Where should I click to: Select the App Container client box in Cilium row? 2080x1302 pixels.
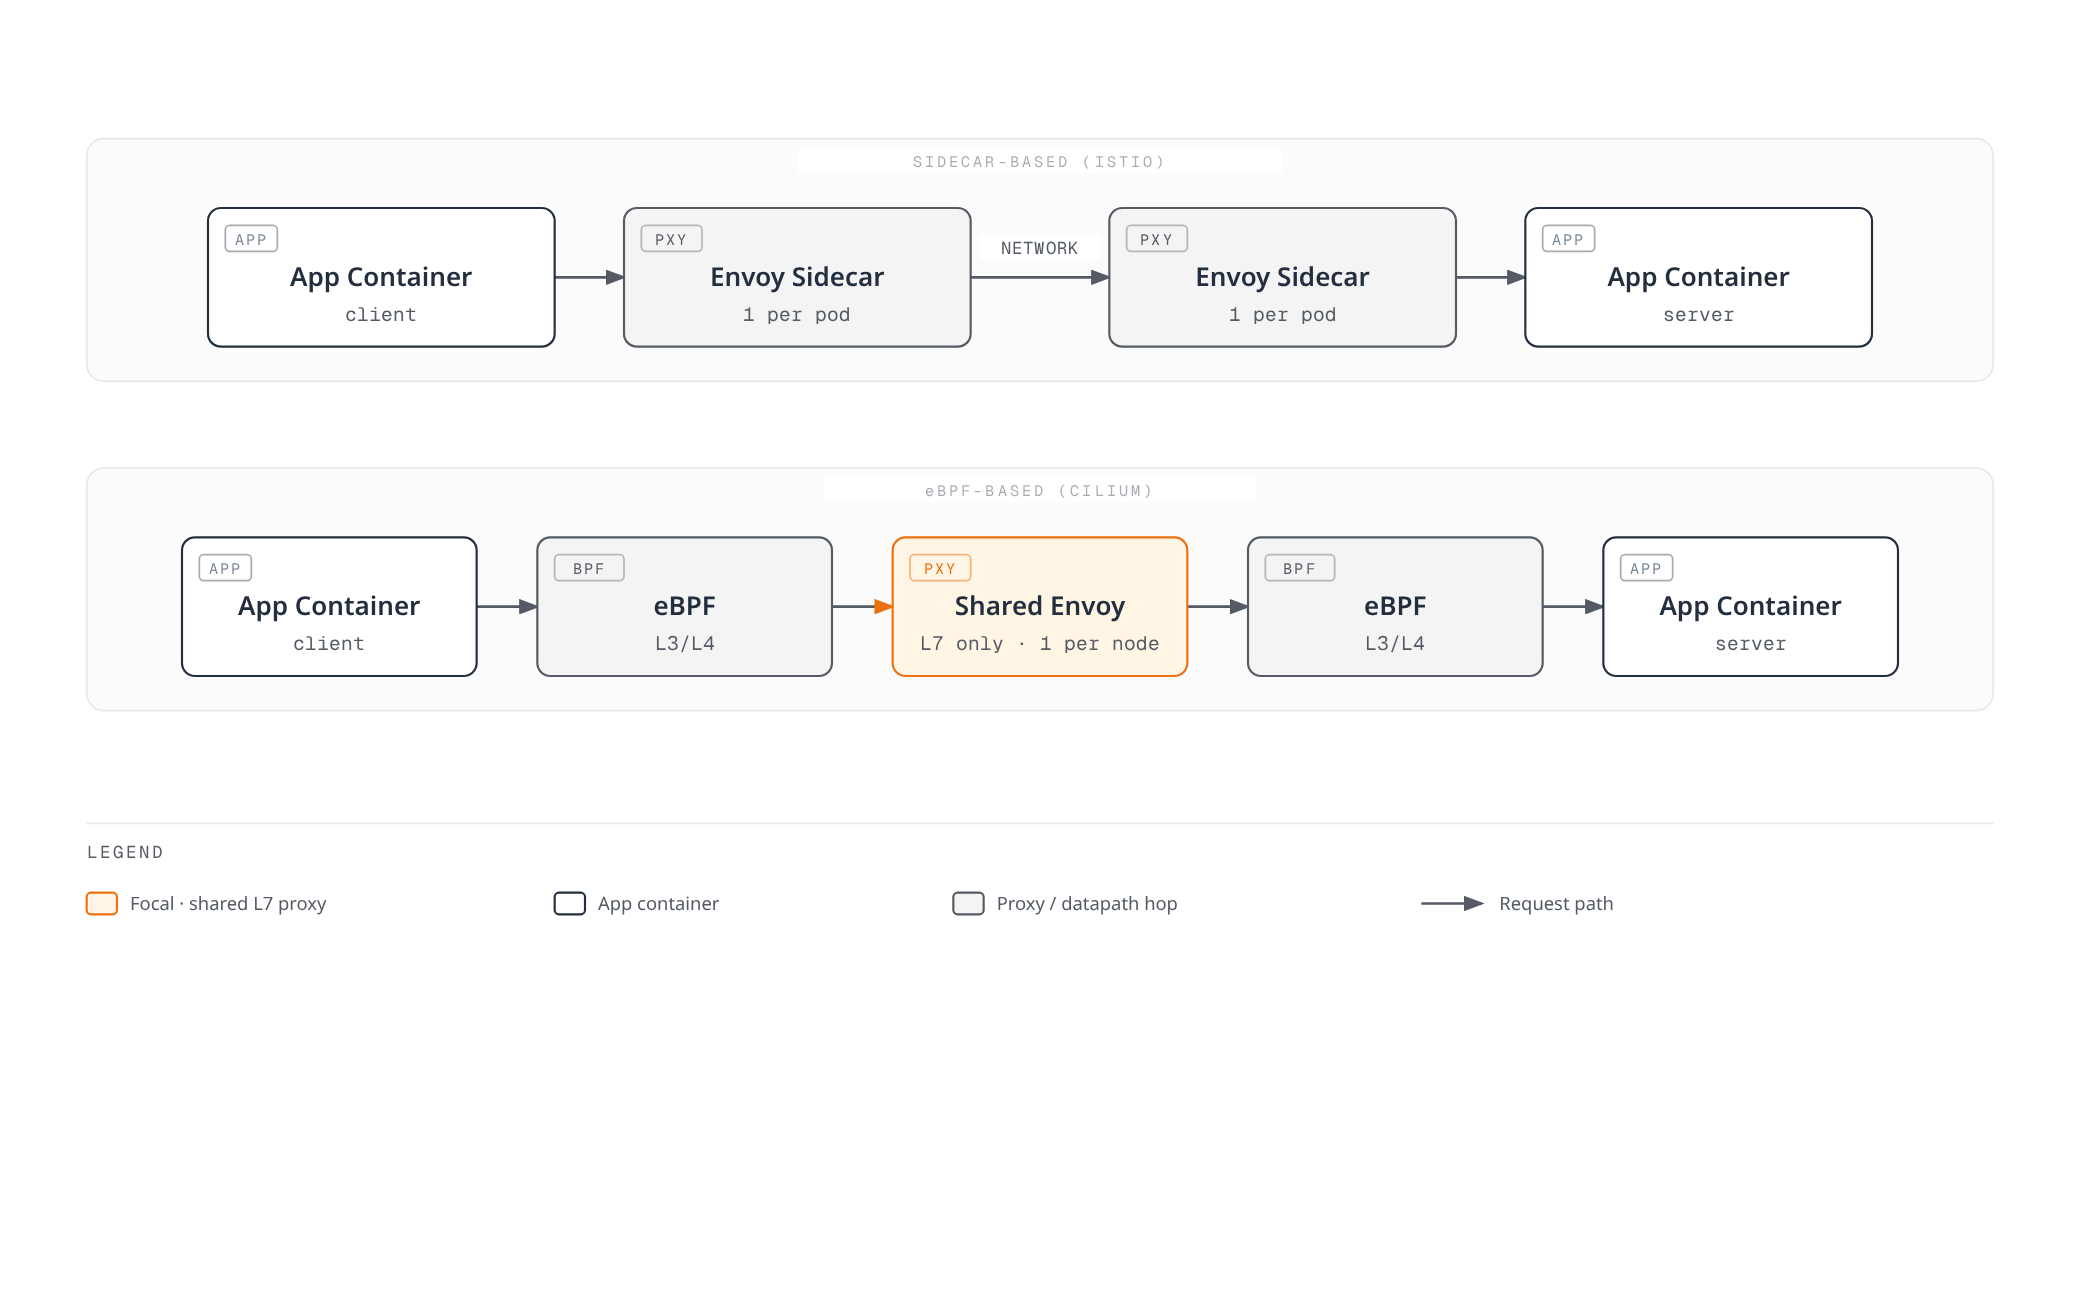(329, 606)
